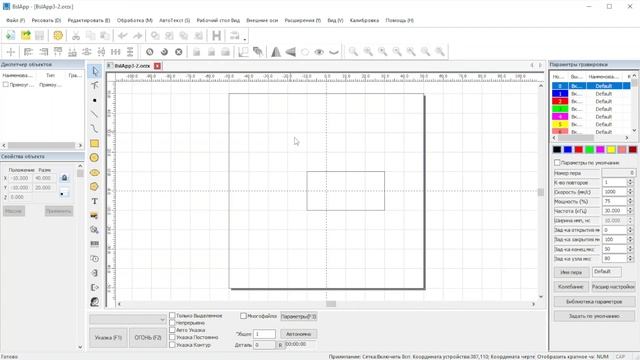
Task: Click the 'Библиотека параметров' button
Action: click(x=594, y=302)
